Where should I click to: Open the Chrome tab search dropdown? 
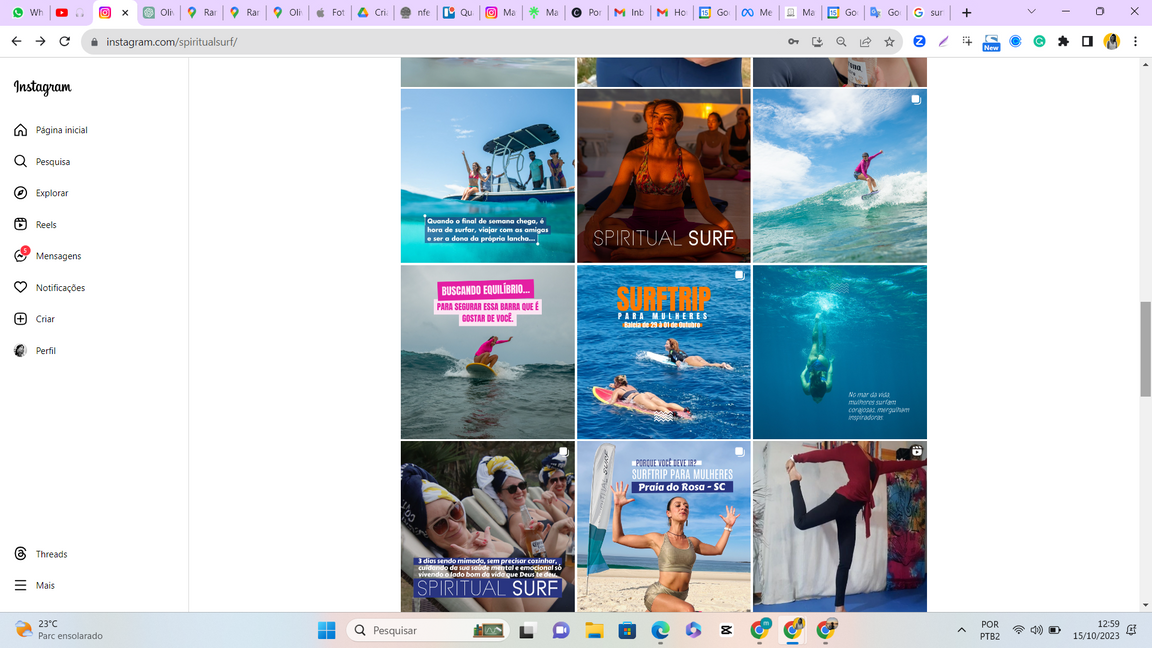coord(1031,12)
